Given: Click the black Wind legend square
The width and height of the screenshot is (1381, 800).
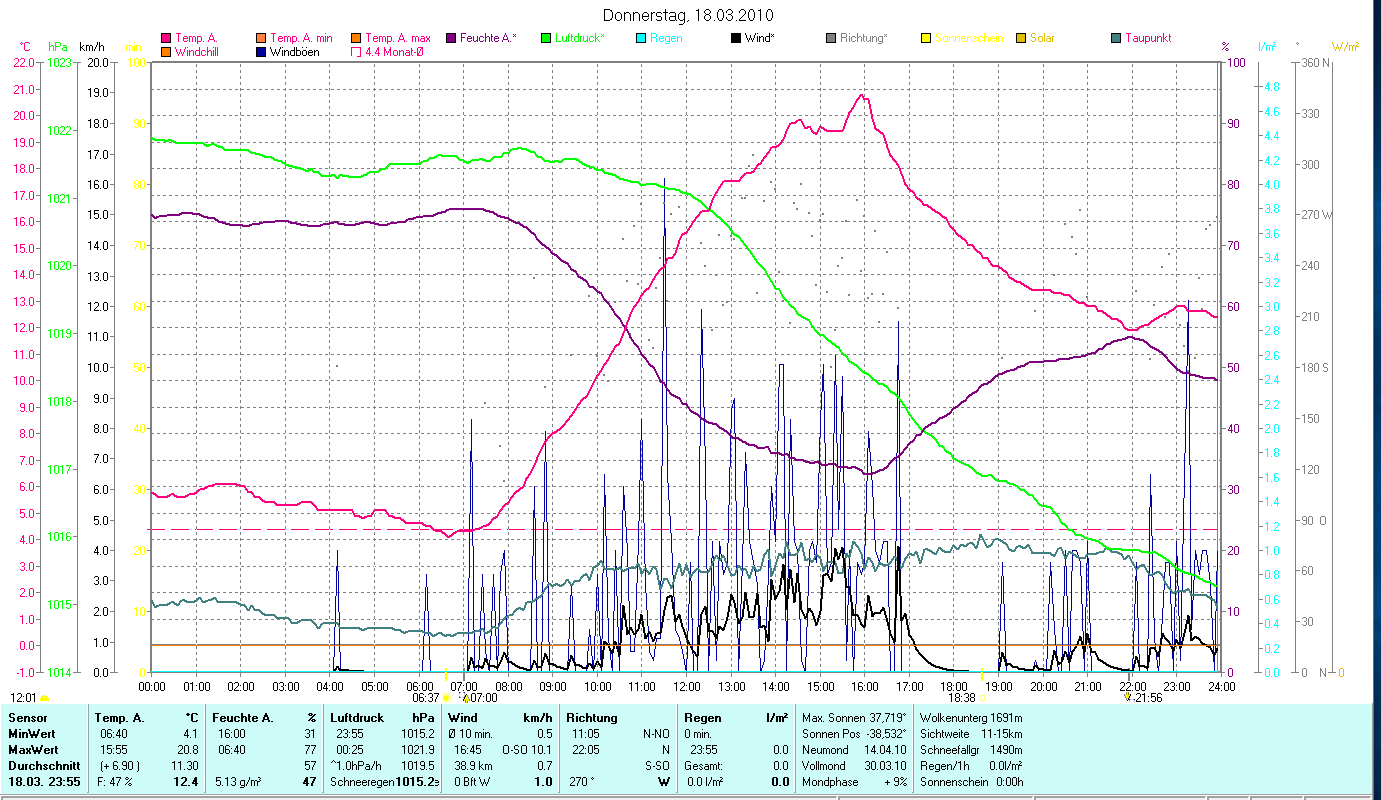Looking at the screenshot, I should pos(736,38).
